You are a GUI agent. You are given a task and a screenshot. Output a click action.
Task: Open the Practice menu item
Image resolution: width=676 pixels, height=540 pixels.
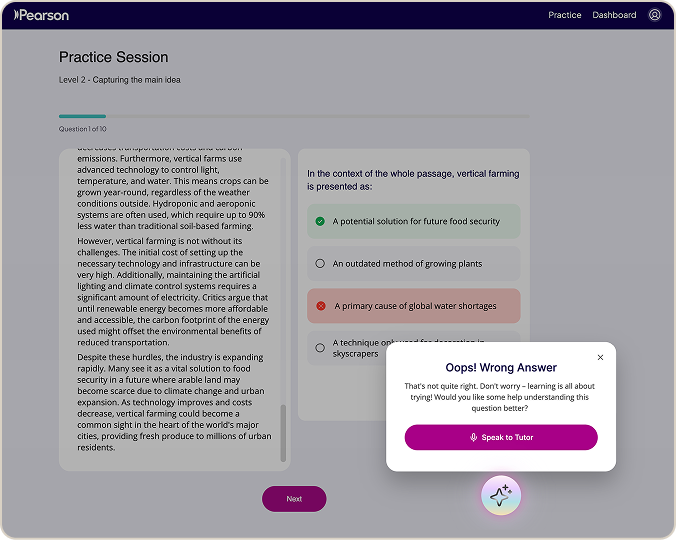(564, 15)
